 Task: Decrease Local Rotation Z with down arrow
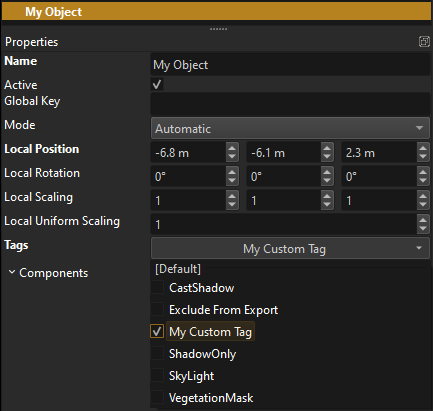coord(423,181)
